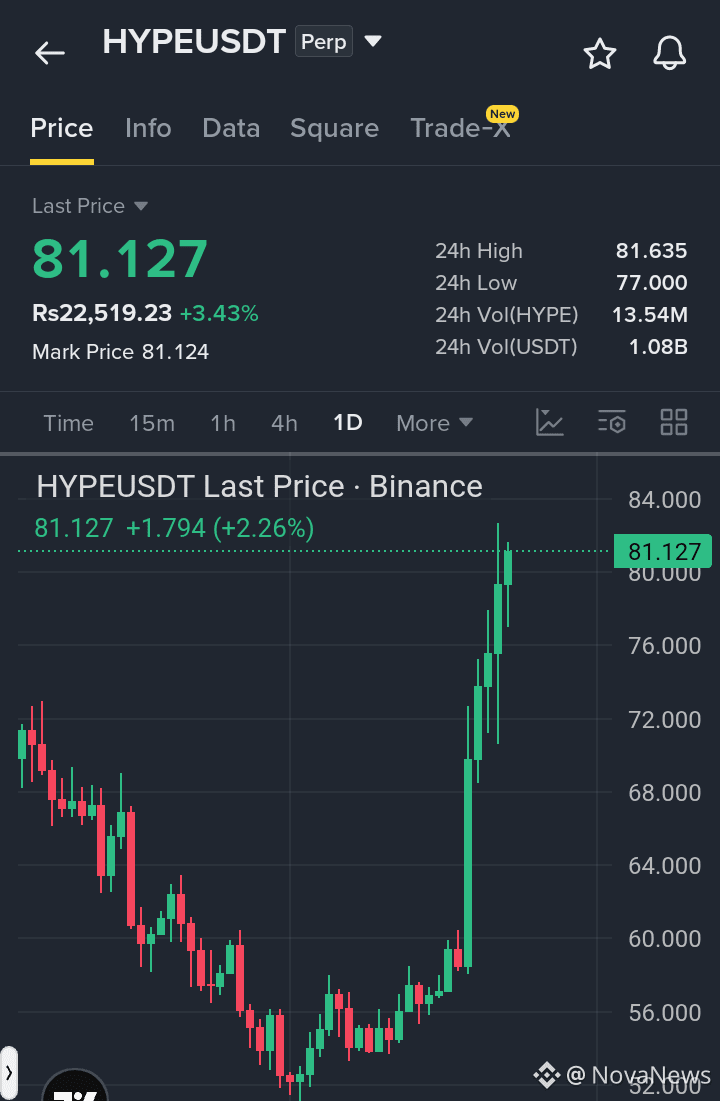This screenshot has width=720, height=1101.
Task: Add HYPEUSDT to favorites with star icon
Action: [x=600, y=53]
